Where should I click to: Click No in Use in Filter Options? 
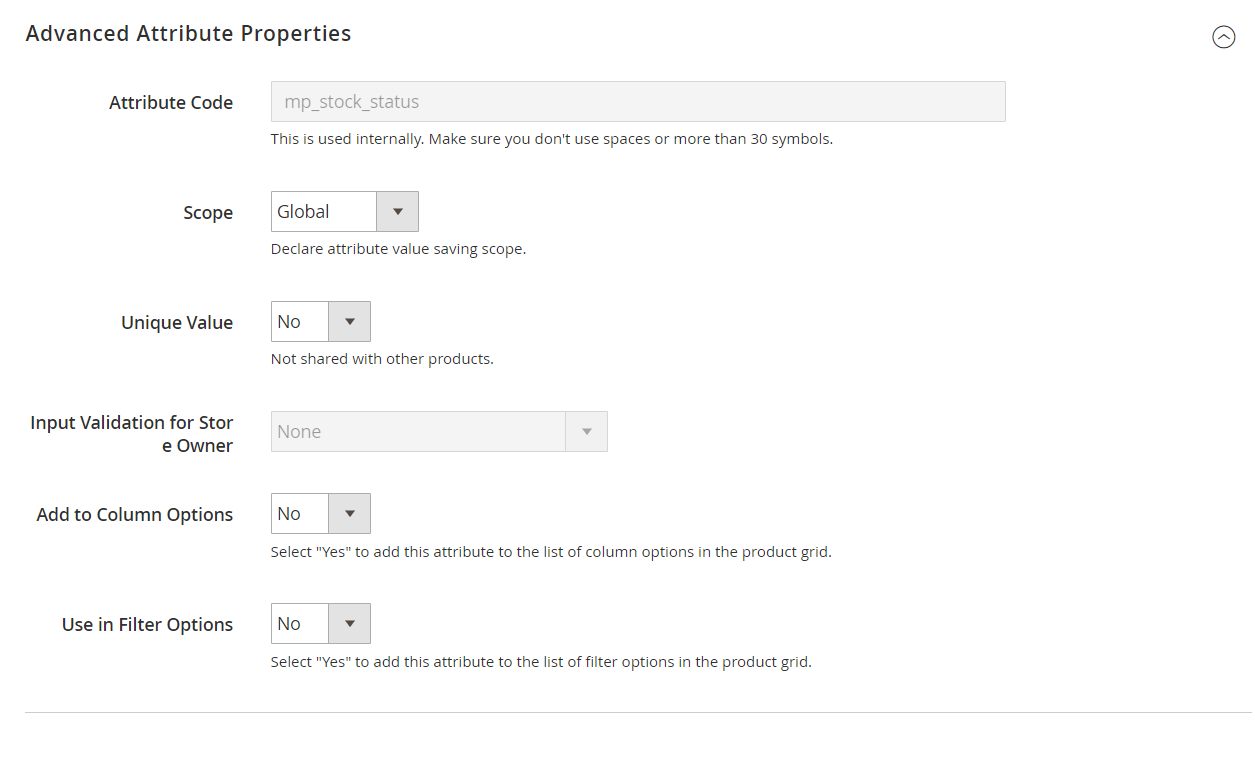[x=300, y=624]
